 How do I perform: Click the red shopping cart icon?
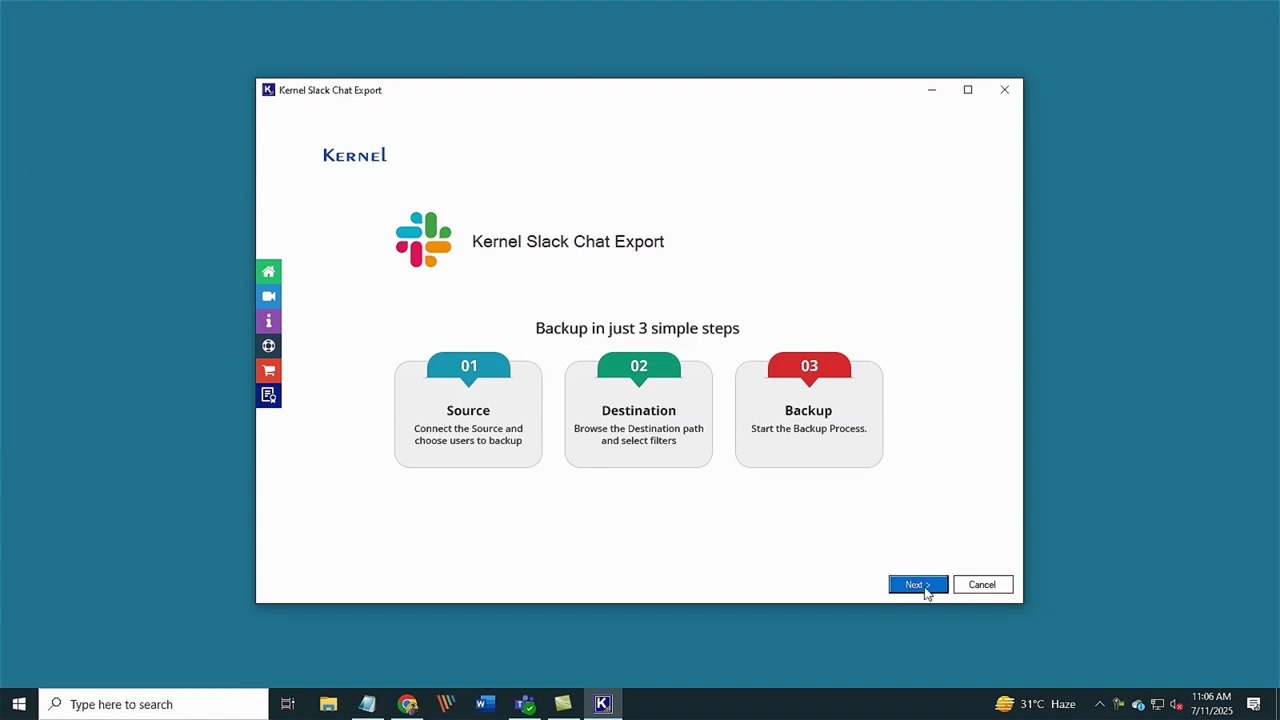268,371
